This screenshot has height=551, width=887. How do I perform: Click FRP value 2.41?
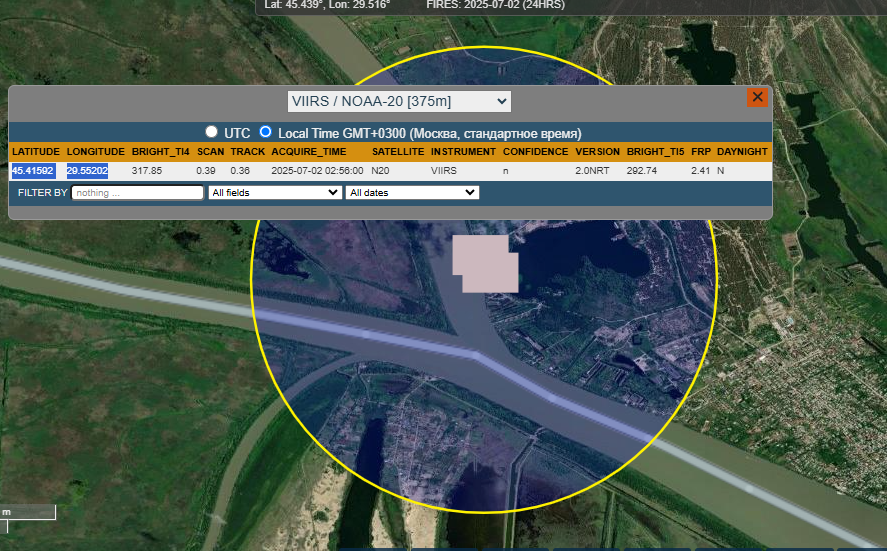(700, 170)
